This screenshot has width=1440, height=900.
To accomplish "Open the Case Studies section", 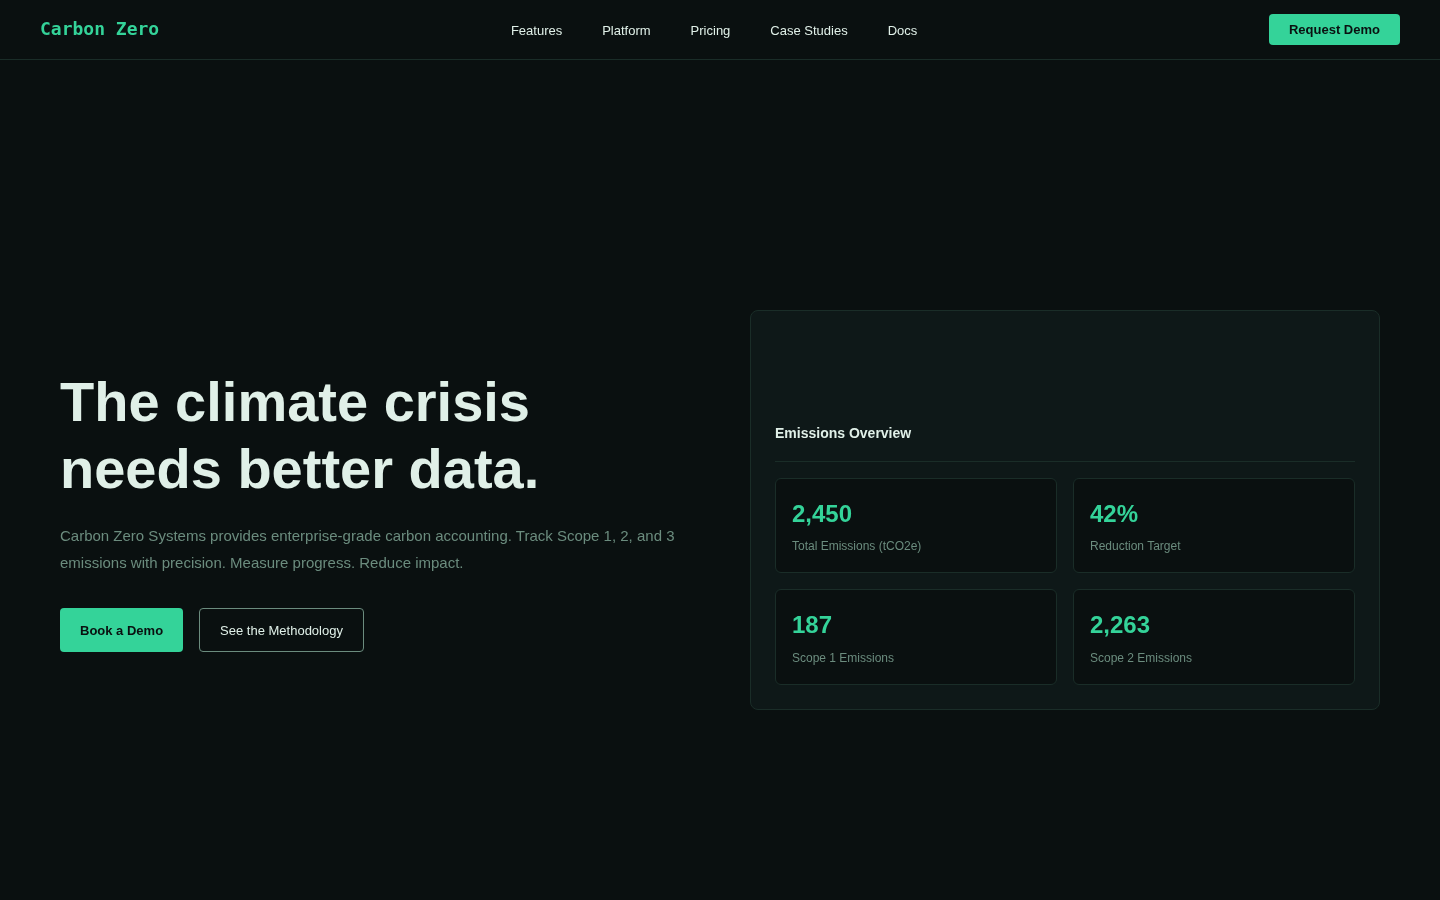I will pyautogui.click(x=808, y=30).
